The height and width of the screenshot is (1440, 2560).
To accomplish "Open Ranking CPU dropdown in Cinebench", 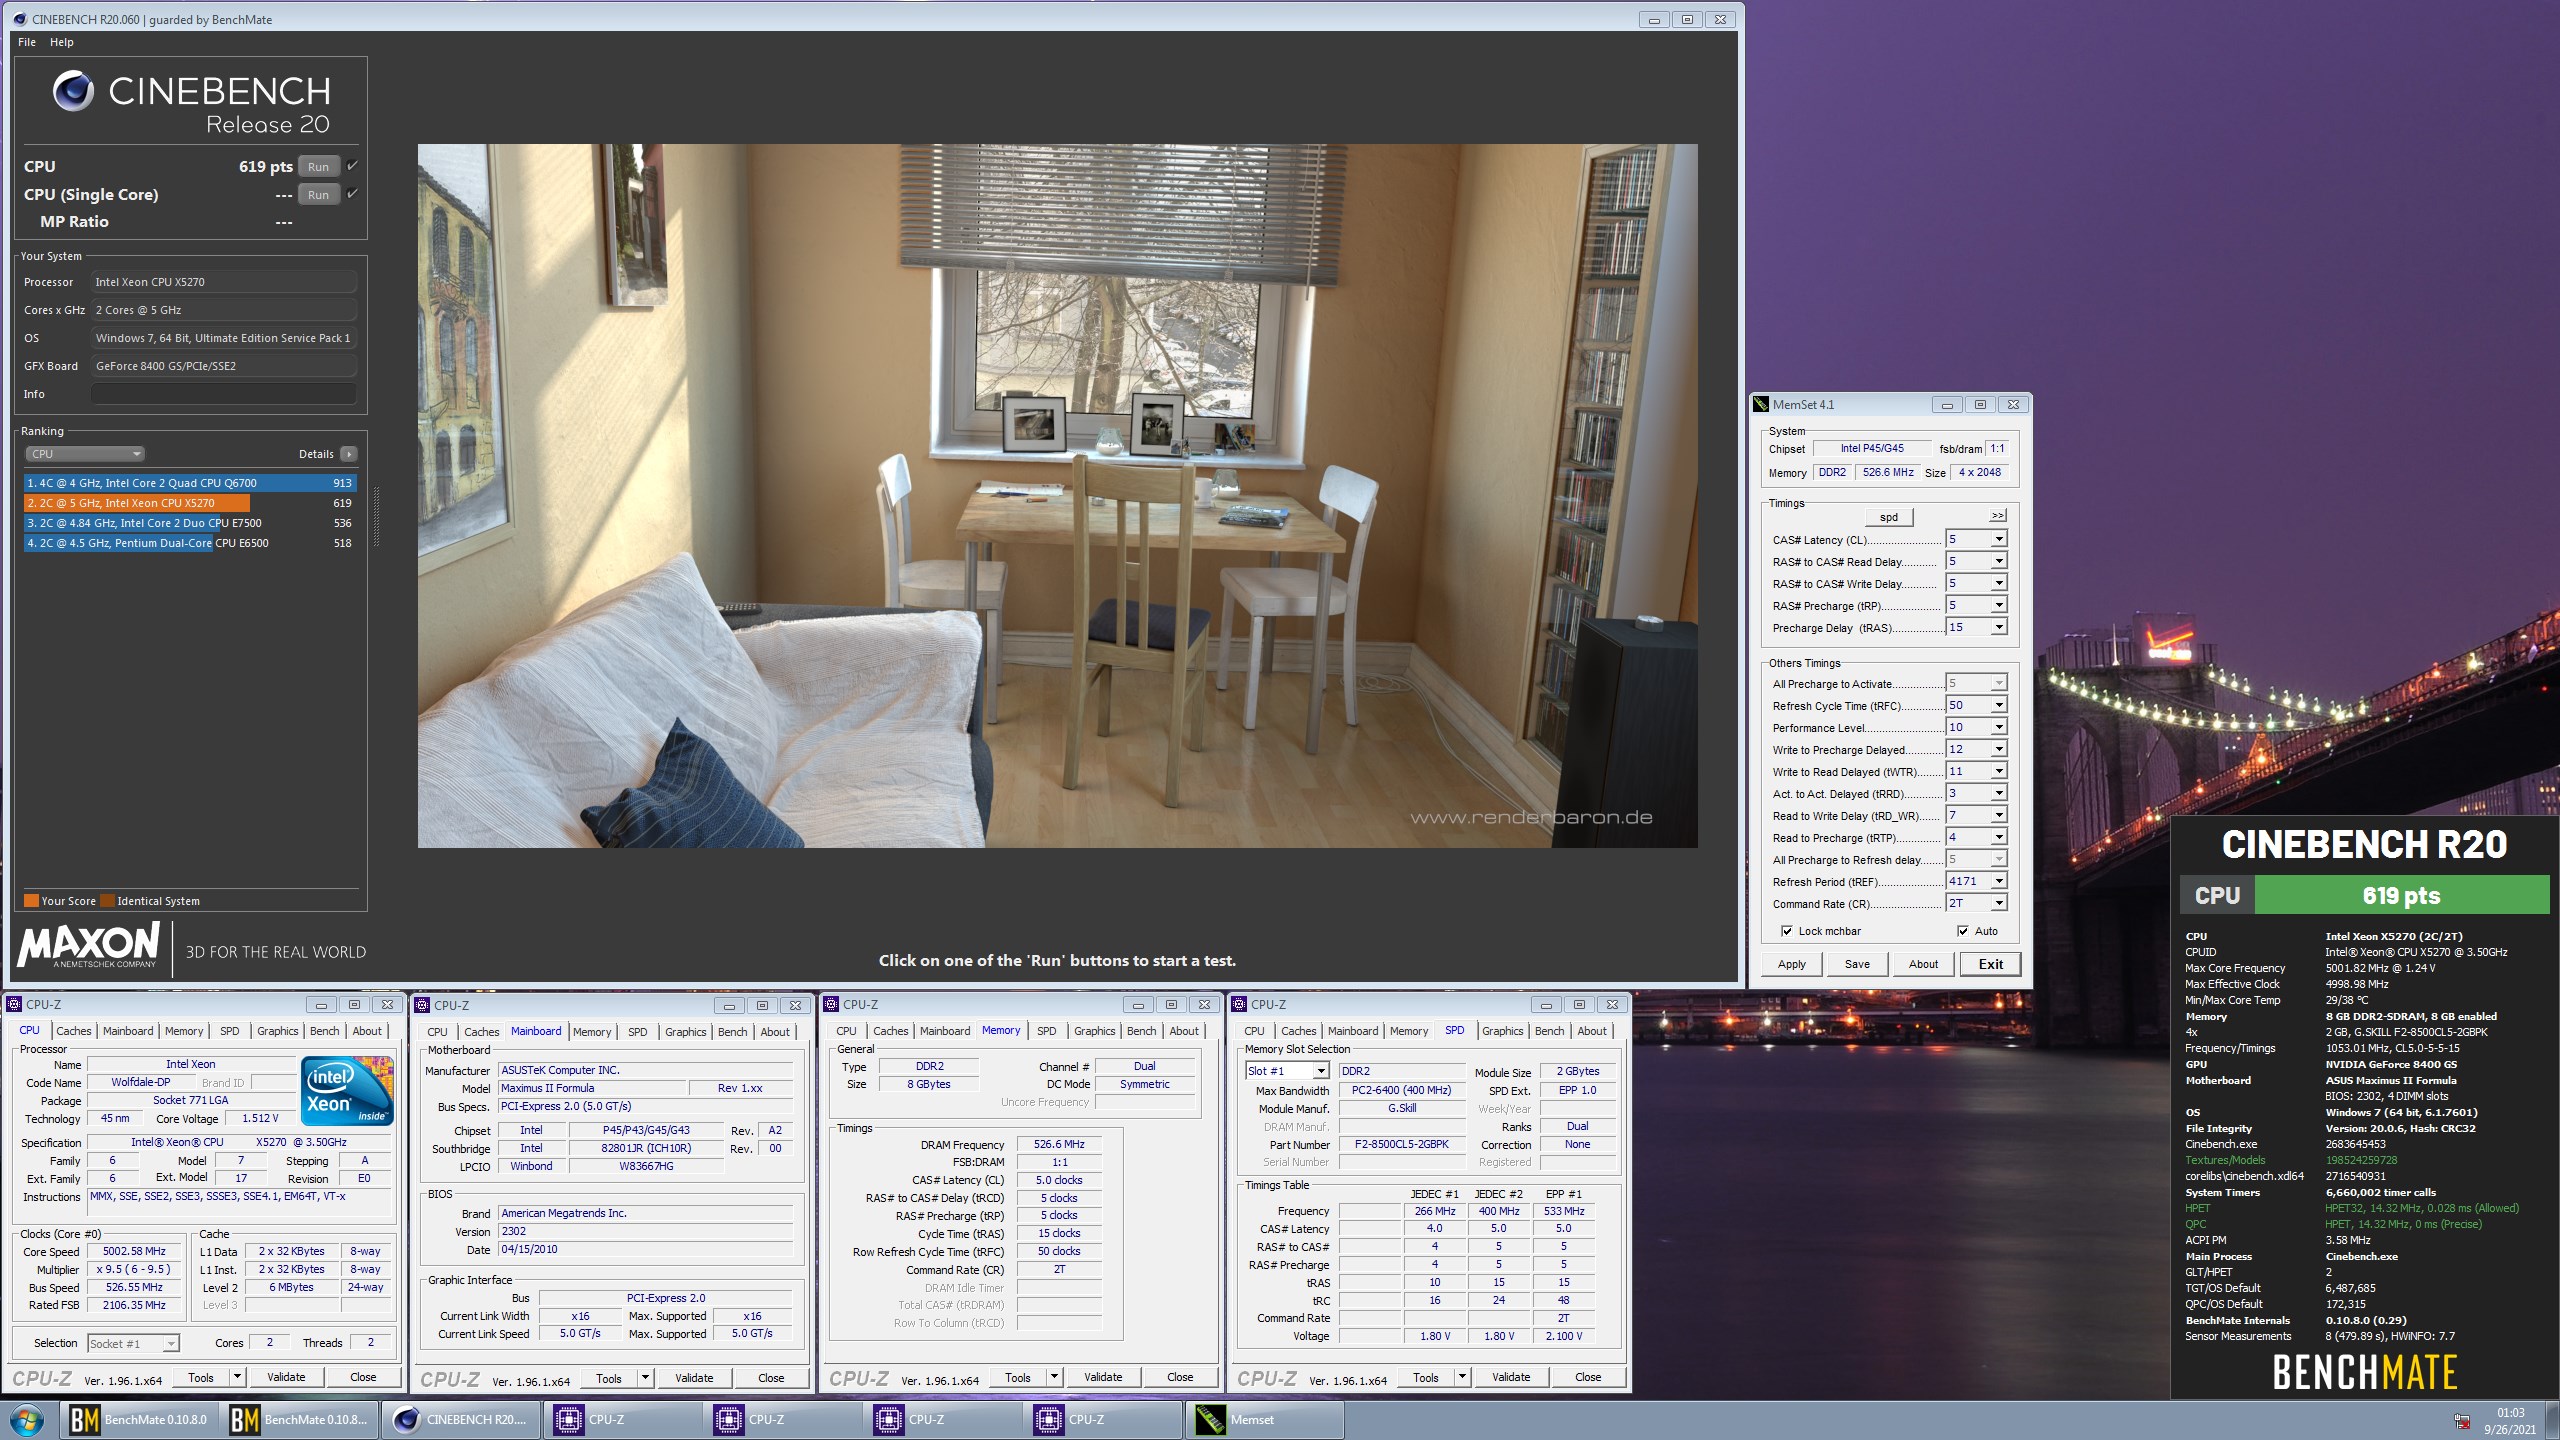I will pos(85,454).
